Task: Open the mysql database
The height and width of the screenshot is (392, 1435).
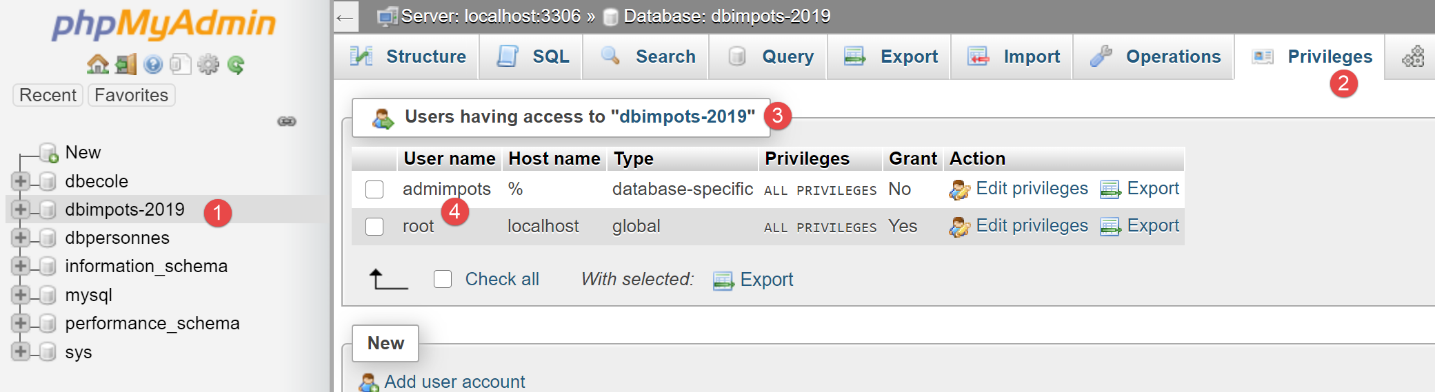Action: tap(89, 295)
